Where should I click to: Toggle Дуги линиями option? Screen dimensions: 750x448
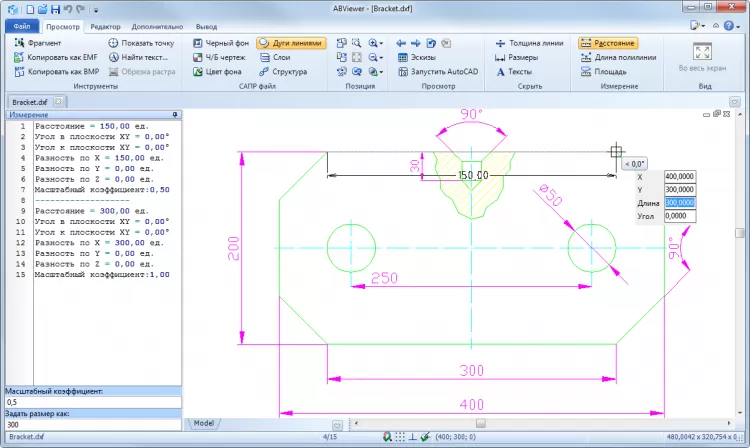click(x=291, y=43)
